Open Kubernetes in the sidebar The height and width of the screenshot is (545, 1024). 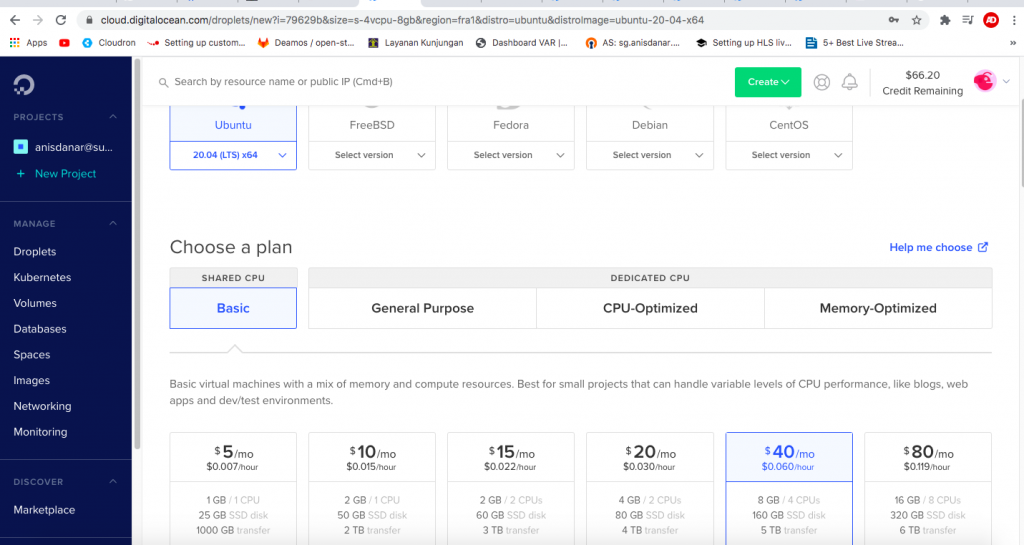click(42, 277)
